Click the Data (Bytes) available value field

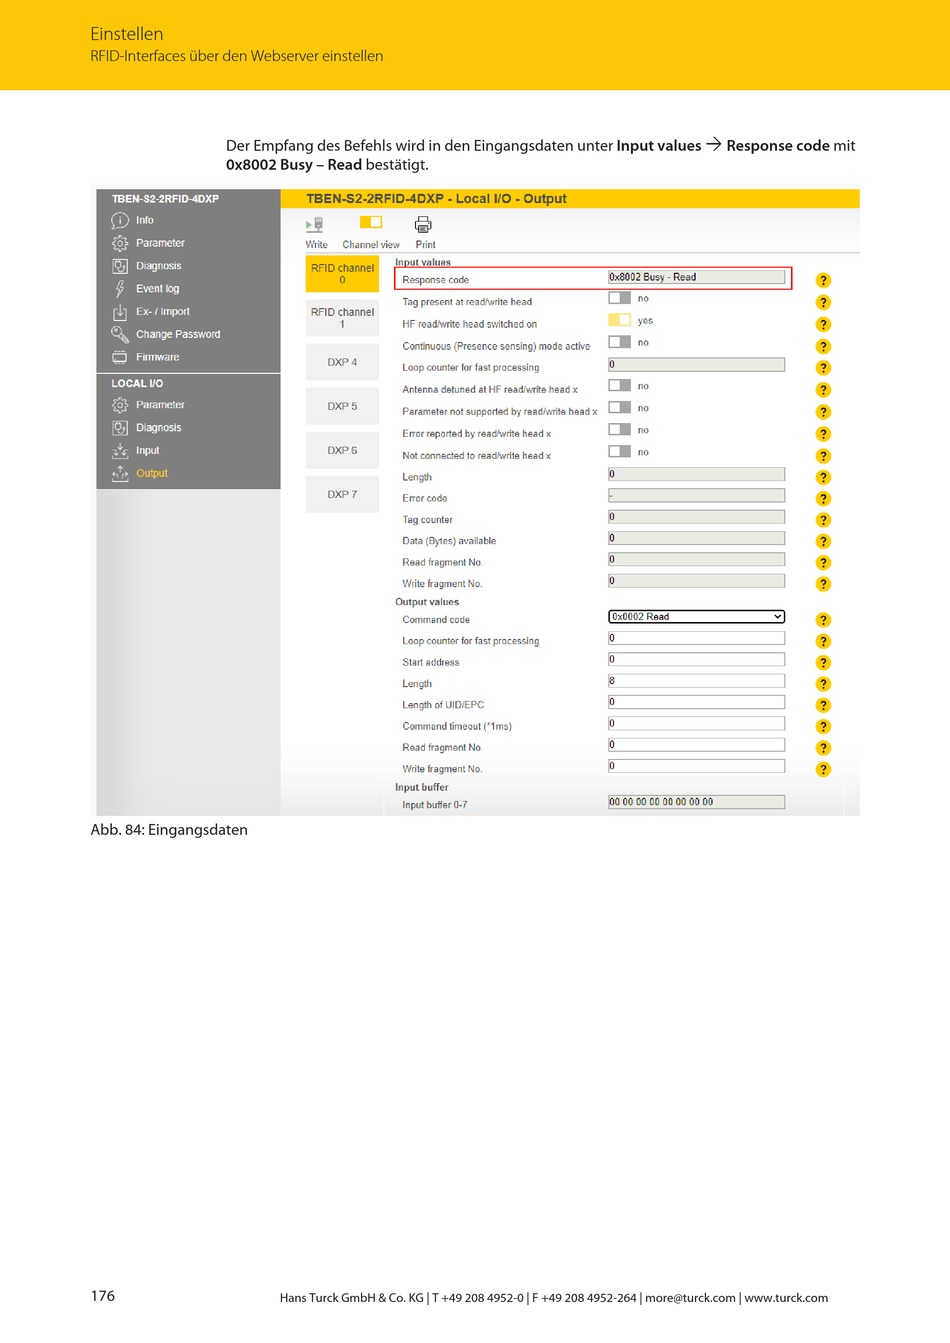coord(696,538)
